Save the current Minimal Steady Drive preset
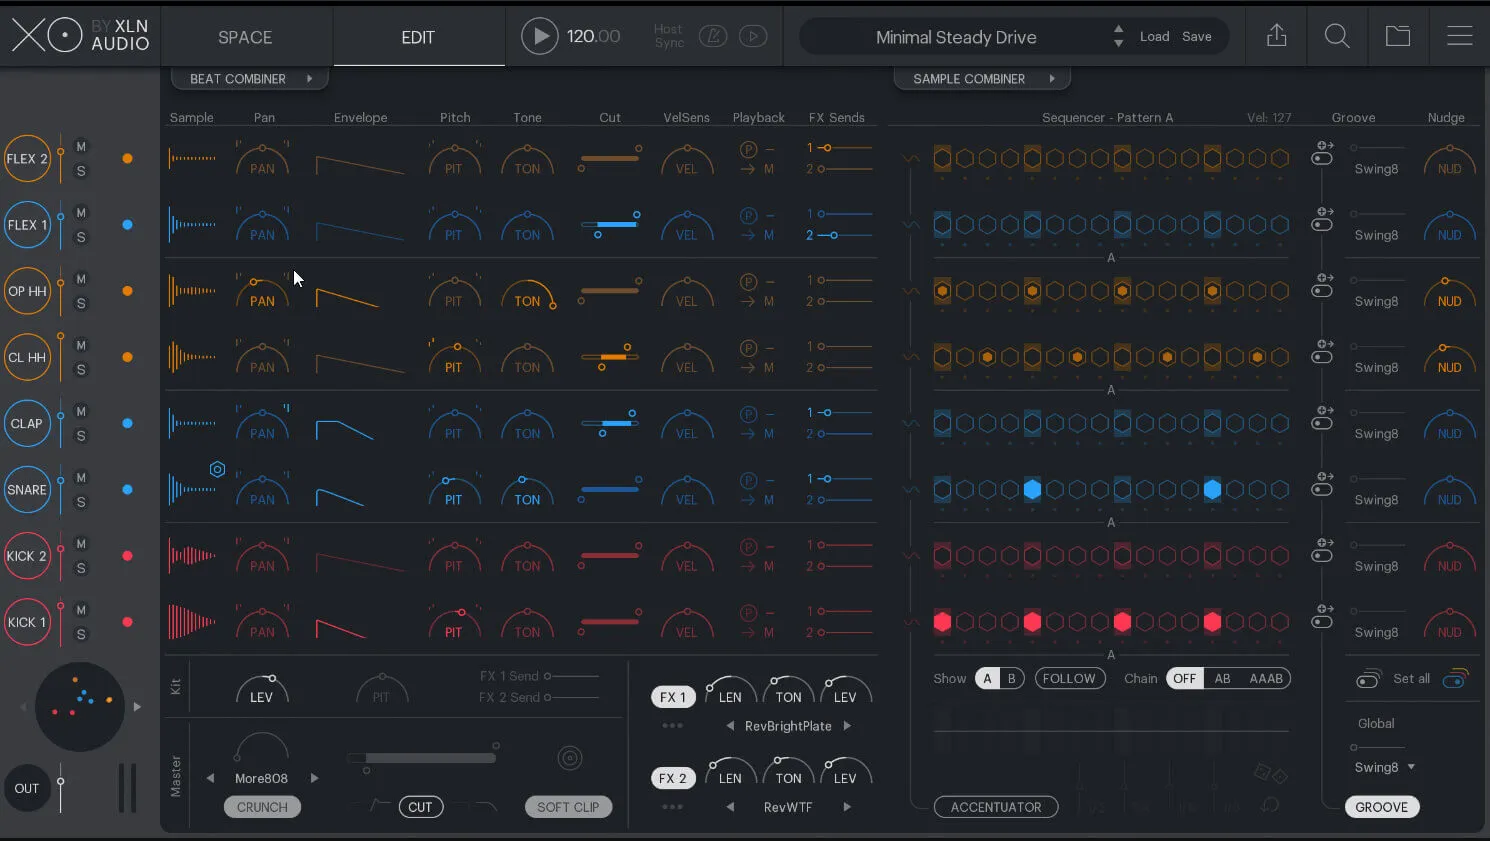Viewport: 1490px width, 841px height. [x=1197, y=36]
